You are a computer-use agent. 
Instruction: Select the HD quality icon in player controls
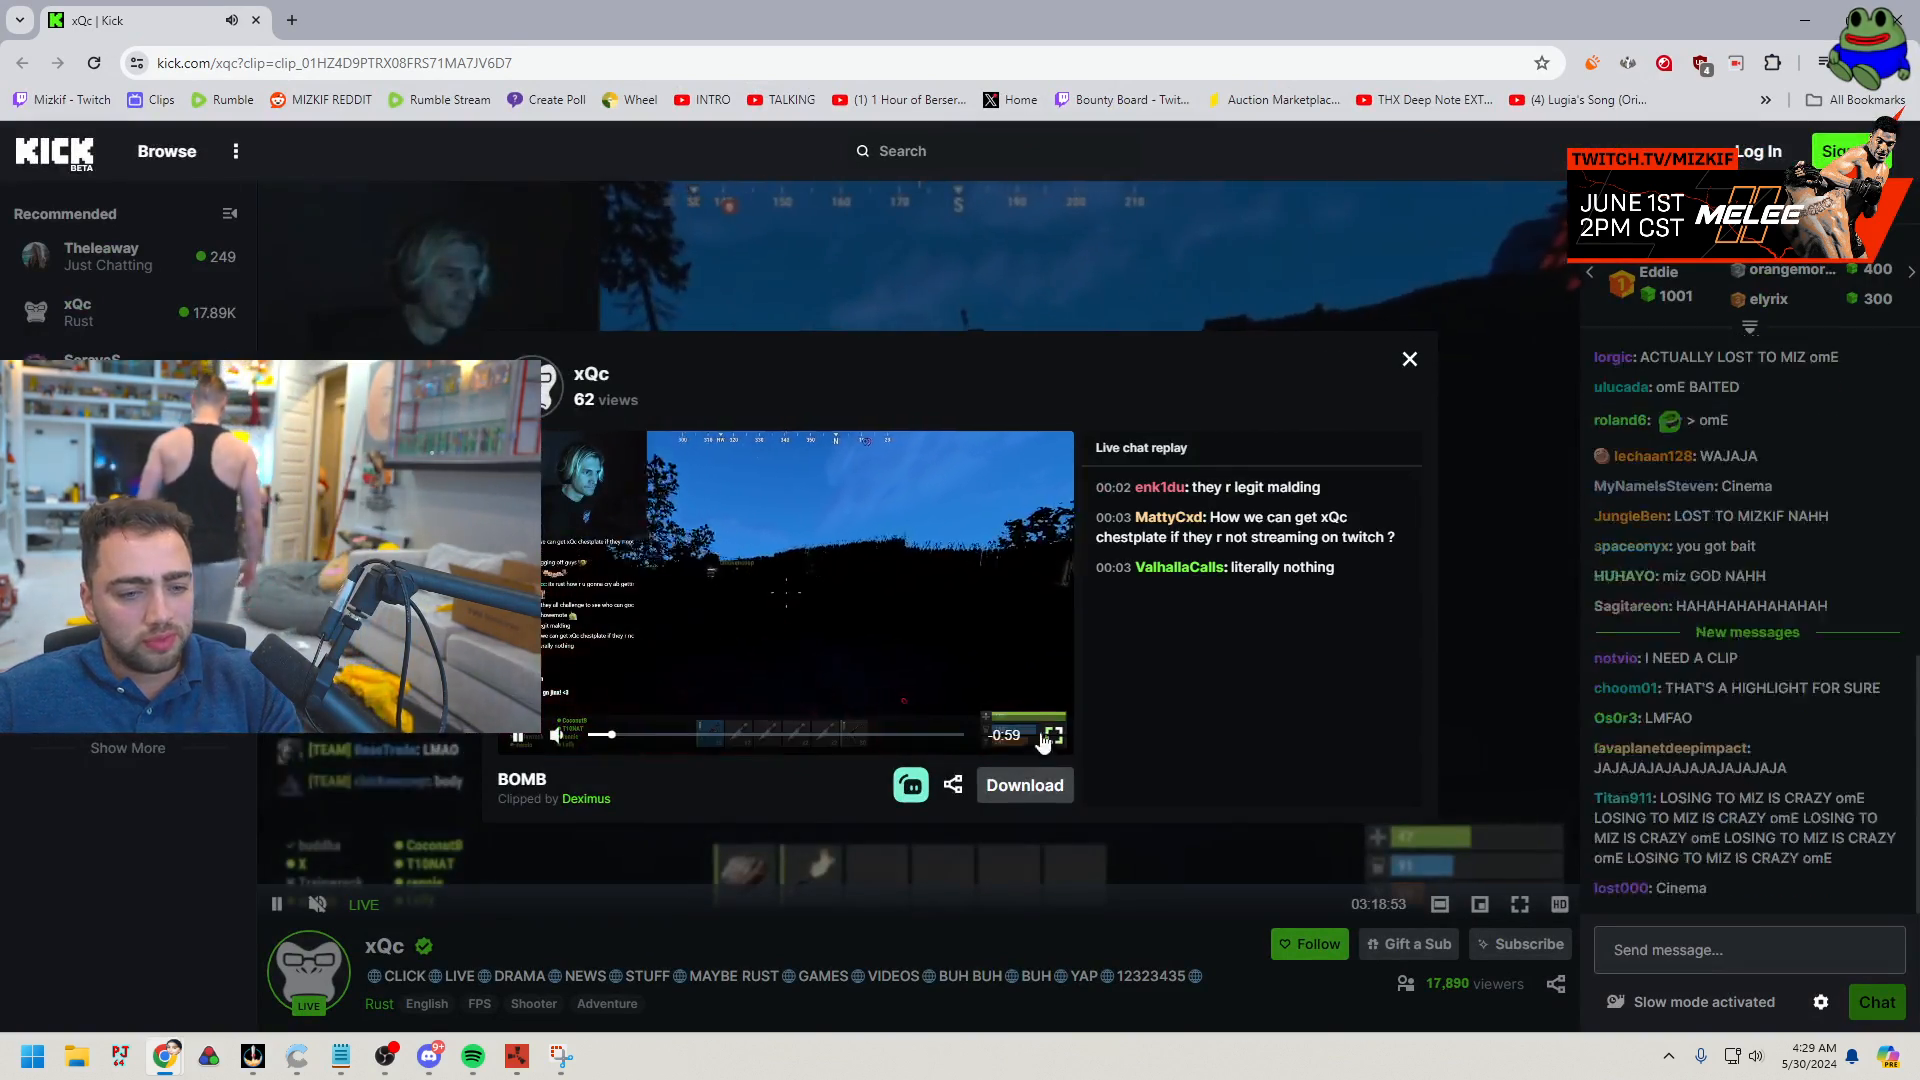1559,903
